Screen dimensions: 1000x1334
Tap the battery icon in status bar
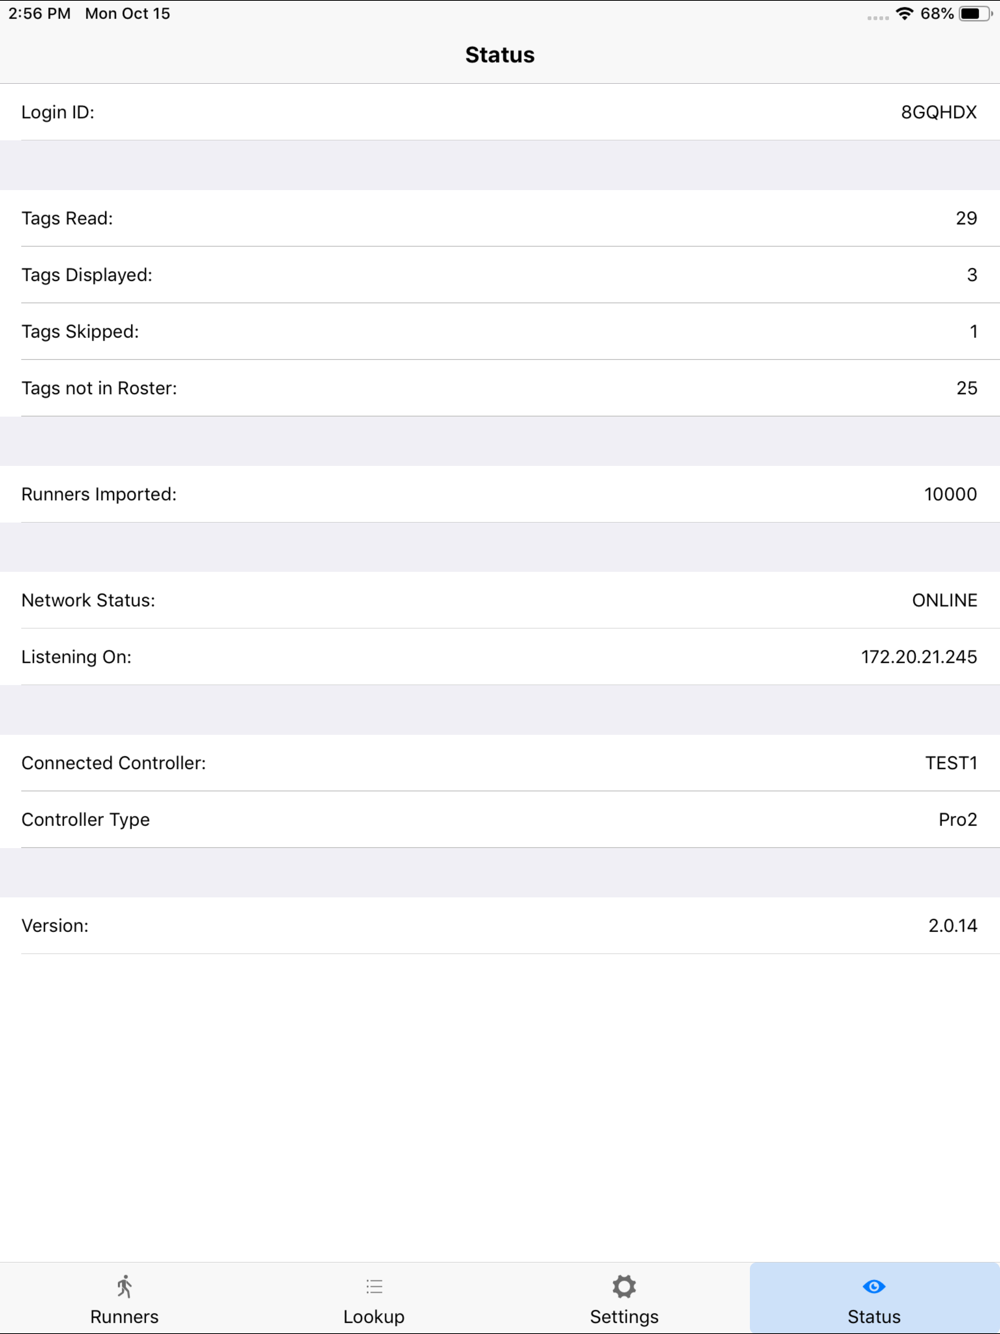[x=975, y=14]
